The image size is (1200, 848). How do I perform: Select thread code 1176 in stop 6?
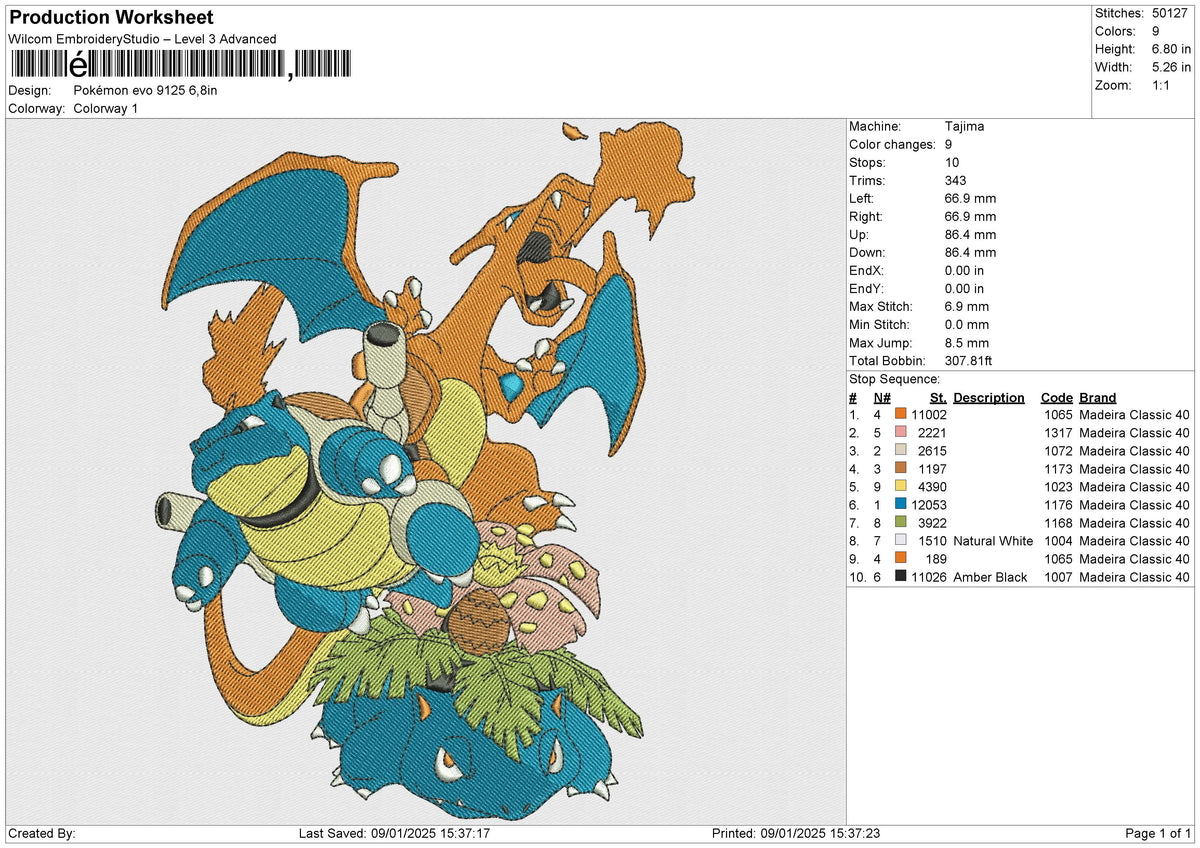(1058, 505)
